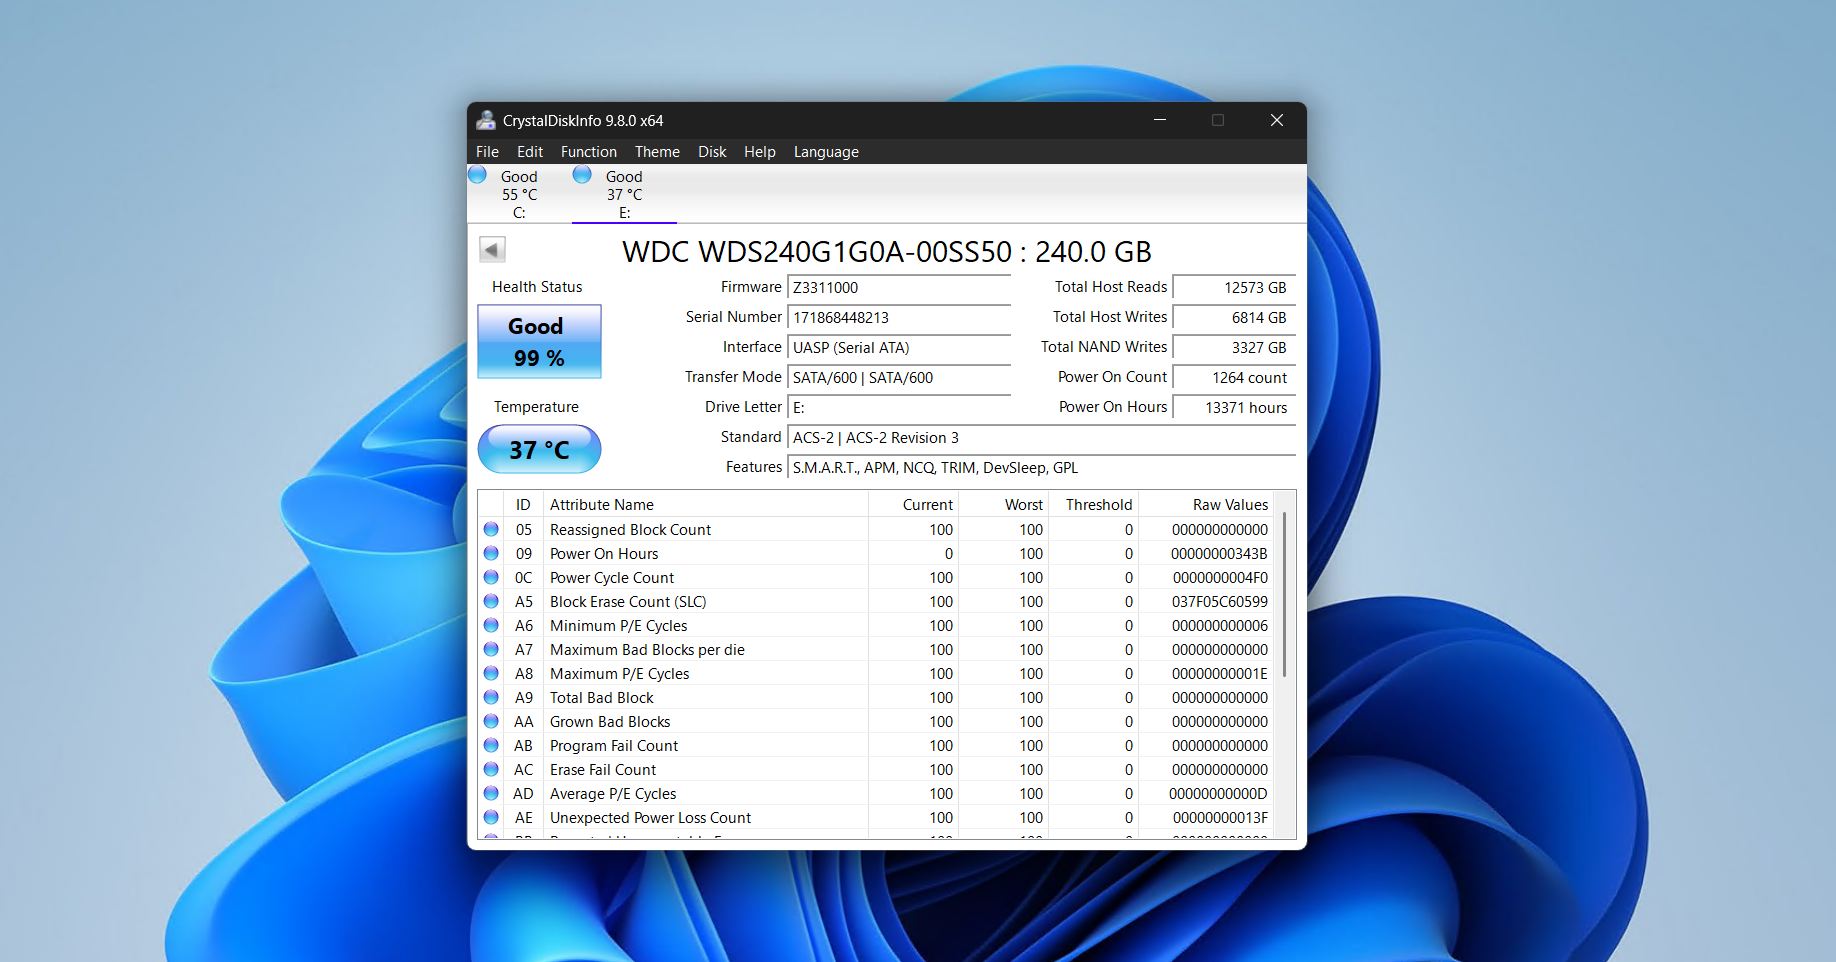This screenshot has height=962, width=1836.
Task: Click status orb for Maximum P/E Cycles
Action: pyautogui.click(x=491, y=673)
